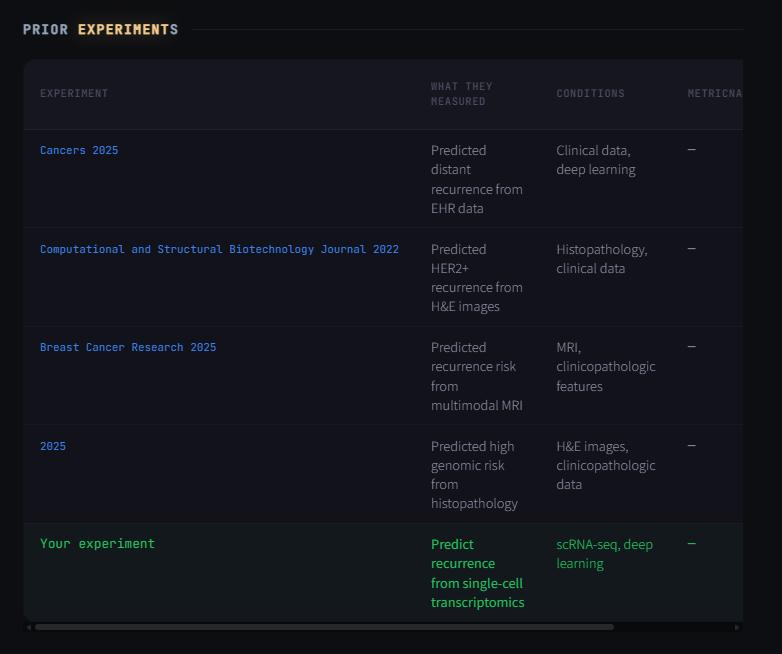Image resolution: width=782 pixels, height=654 pixels.
Task: Select the Predicted HER2+ recurrence cell
Action: point(476,277)
